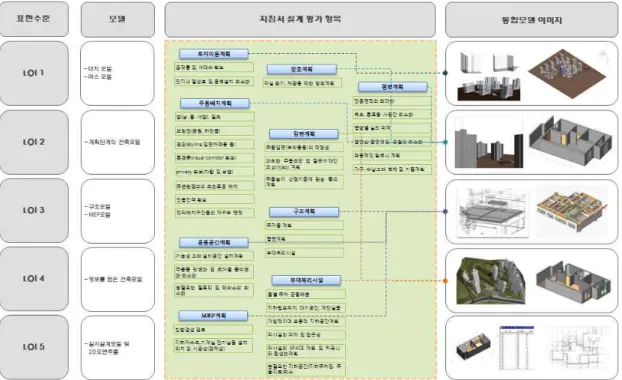Select the 부대복리시설 blue category box
622x380 pixels.
click(x=306, y=280)
